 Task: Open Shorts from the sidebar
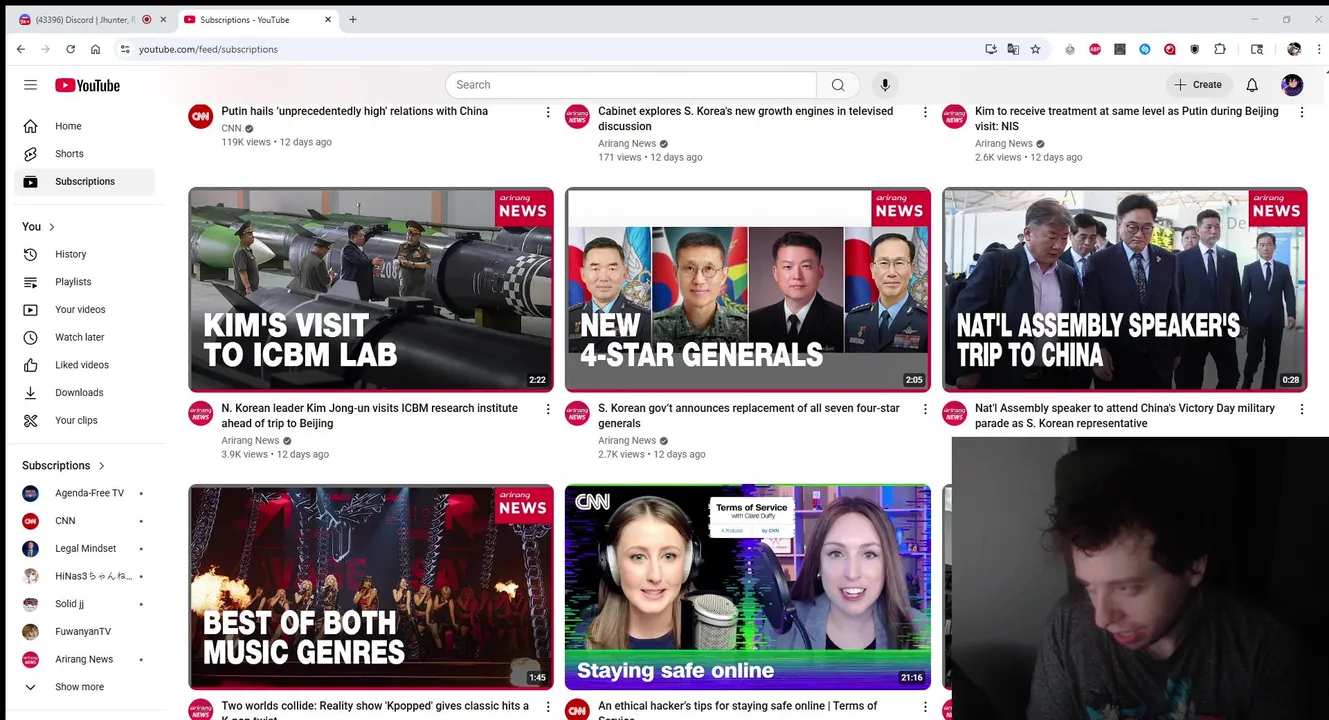[86, 154]
